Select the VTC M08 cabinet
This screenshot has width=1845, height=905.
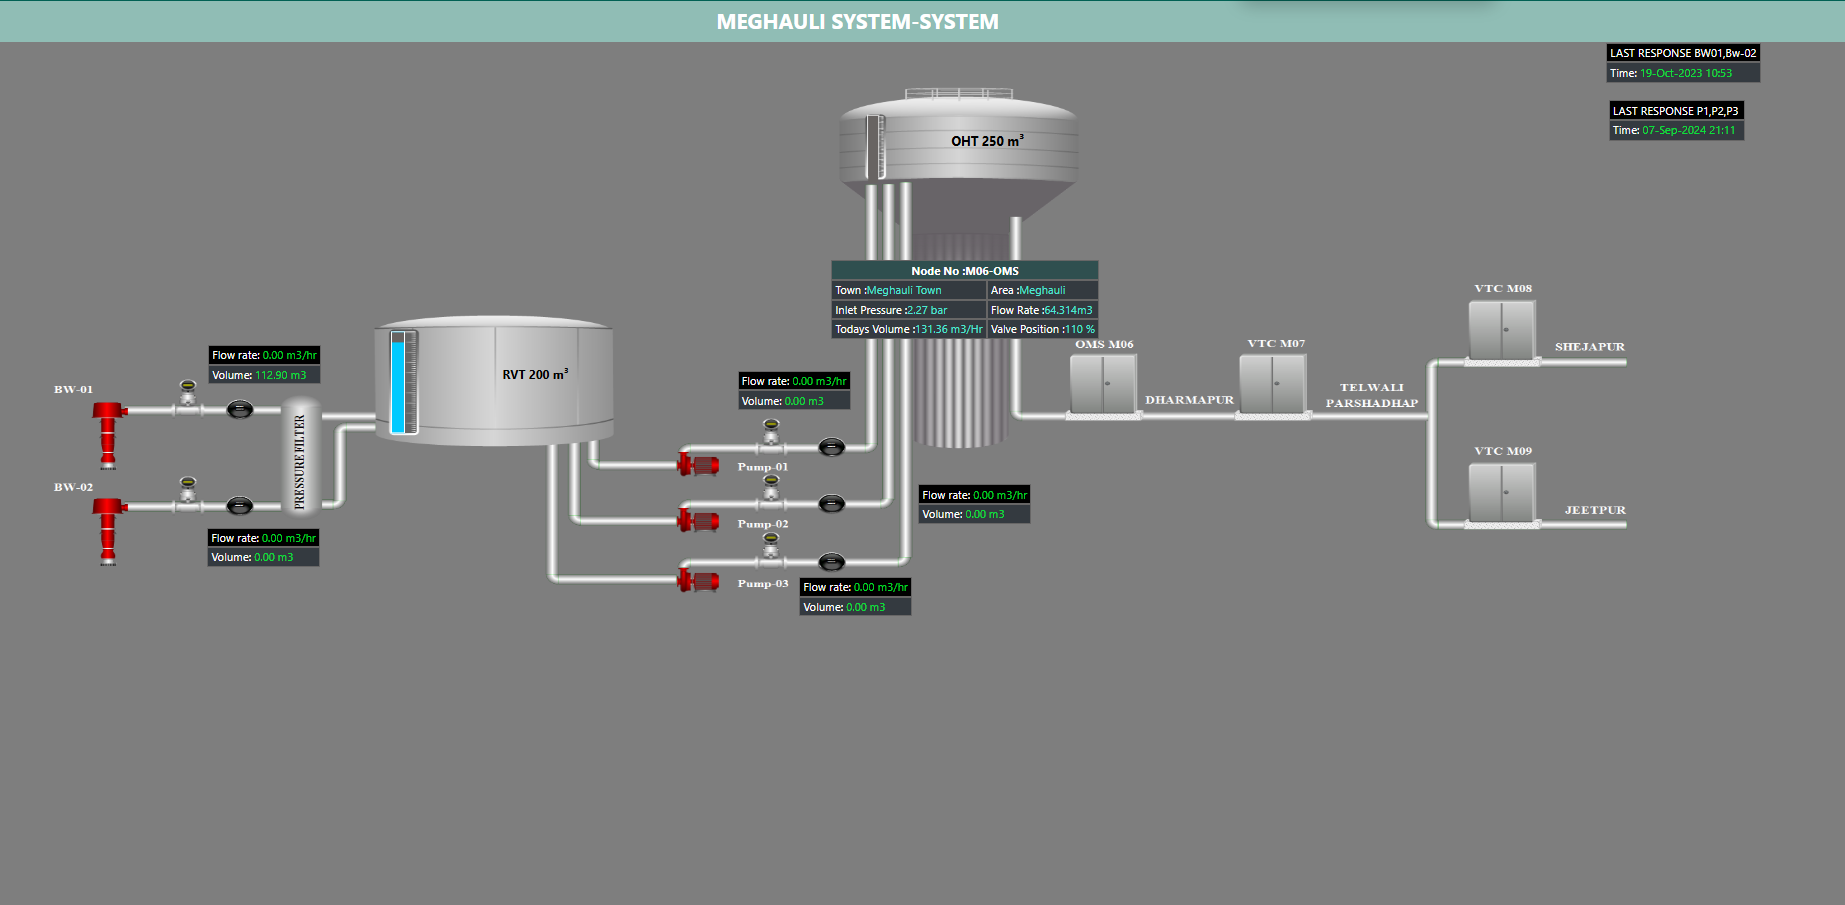(1501, 330)
